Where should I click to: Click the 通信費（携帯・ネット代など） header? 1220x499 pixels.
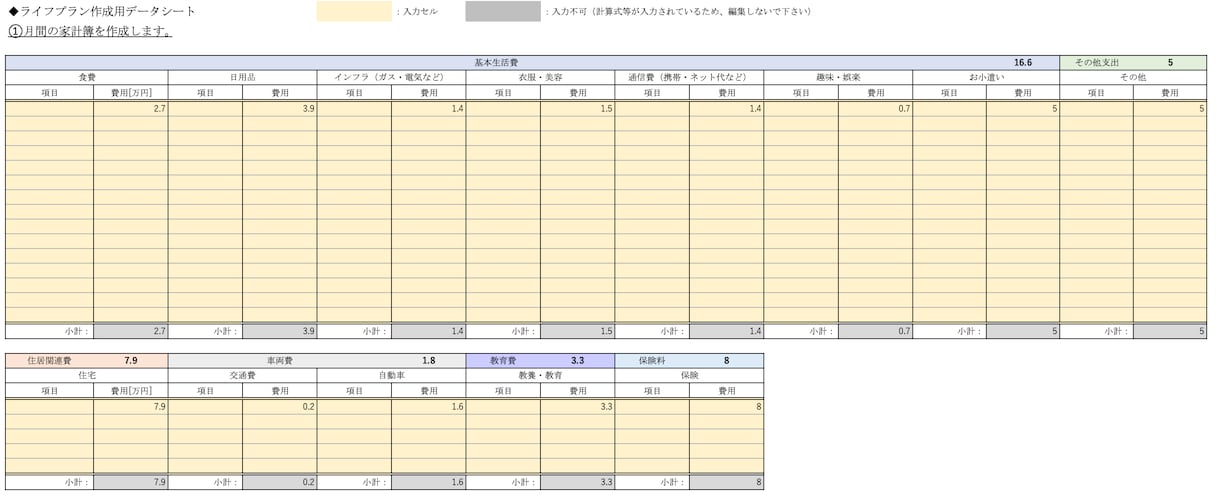(x=689, y=77)
